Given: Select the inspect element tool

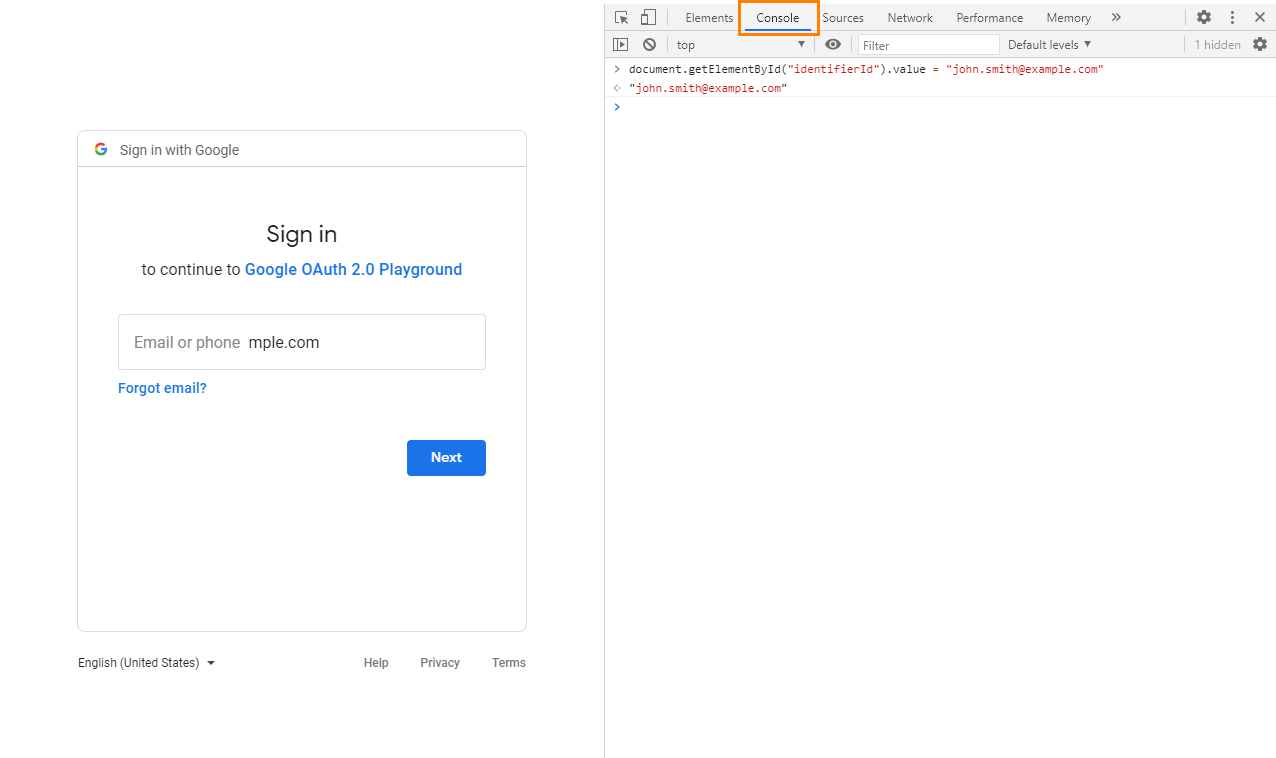Looking at the screenshot, I should (x=621, y=17).
